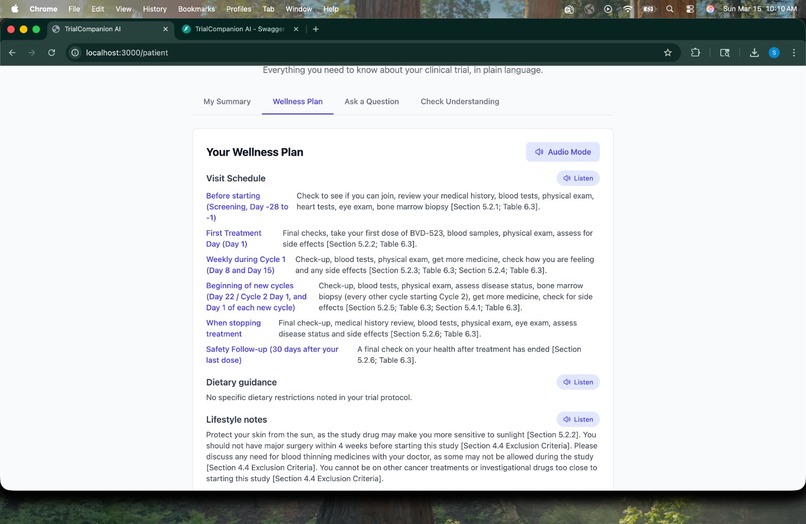Close the TrialCompanion AI tab
Screen dimensions: 806x524
(x=166, y=29)
